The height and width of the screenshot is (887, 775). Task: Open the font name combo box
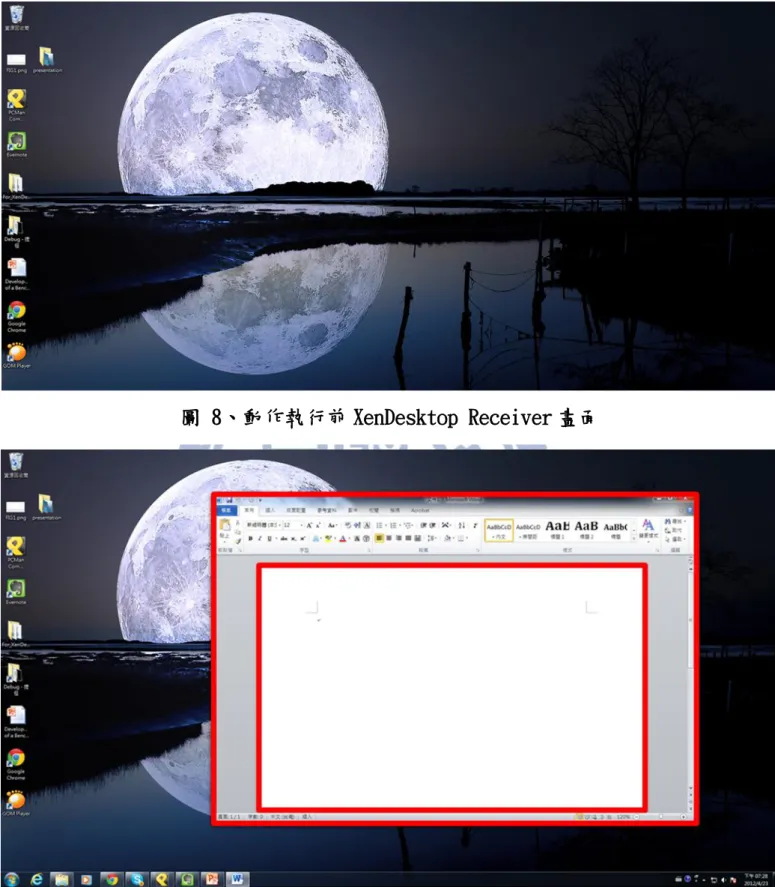tap(264, 525)
